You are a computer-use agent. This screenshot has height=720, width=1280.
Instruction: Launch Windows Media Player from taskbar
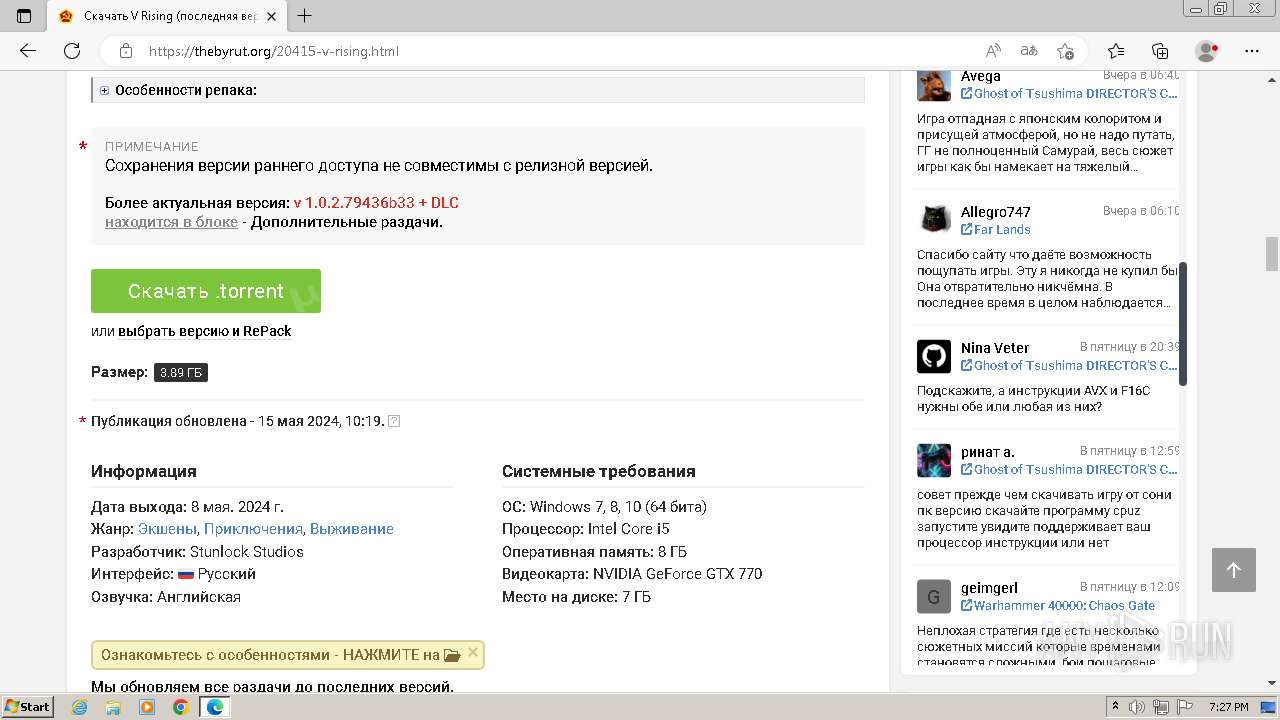click(147, 707)
